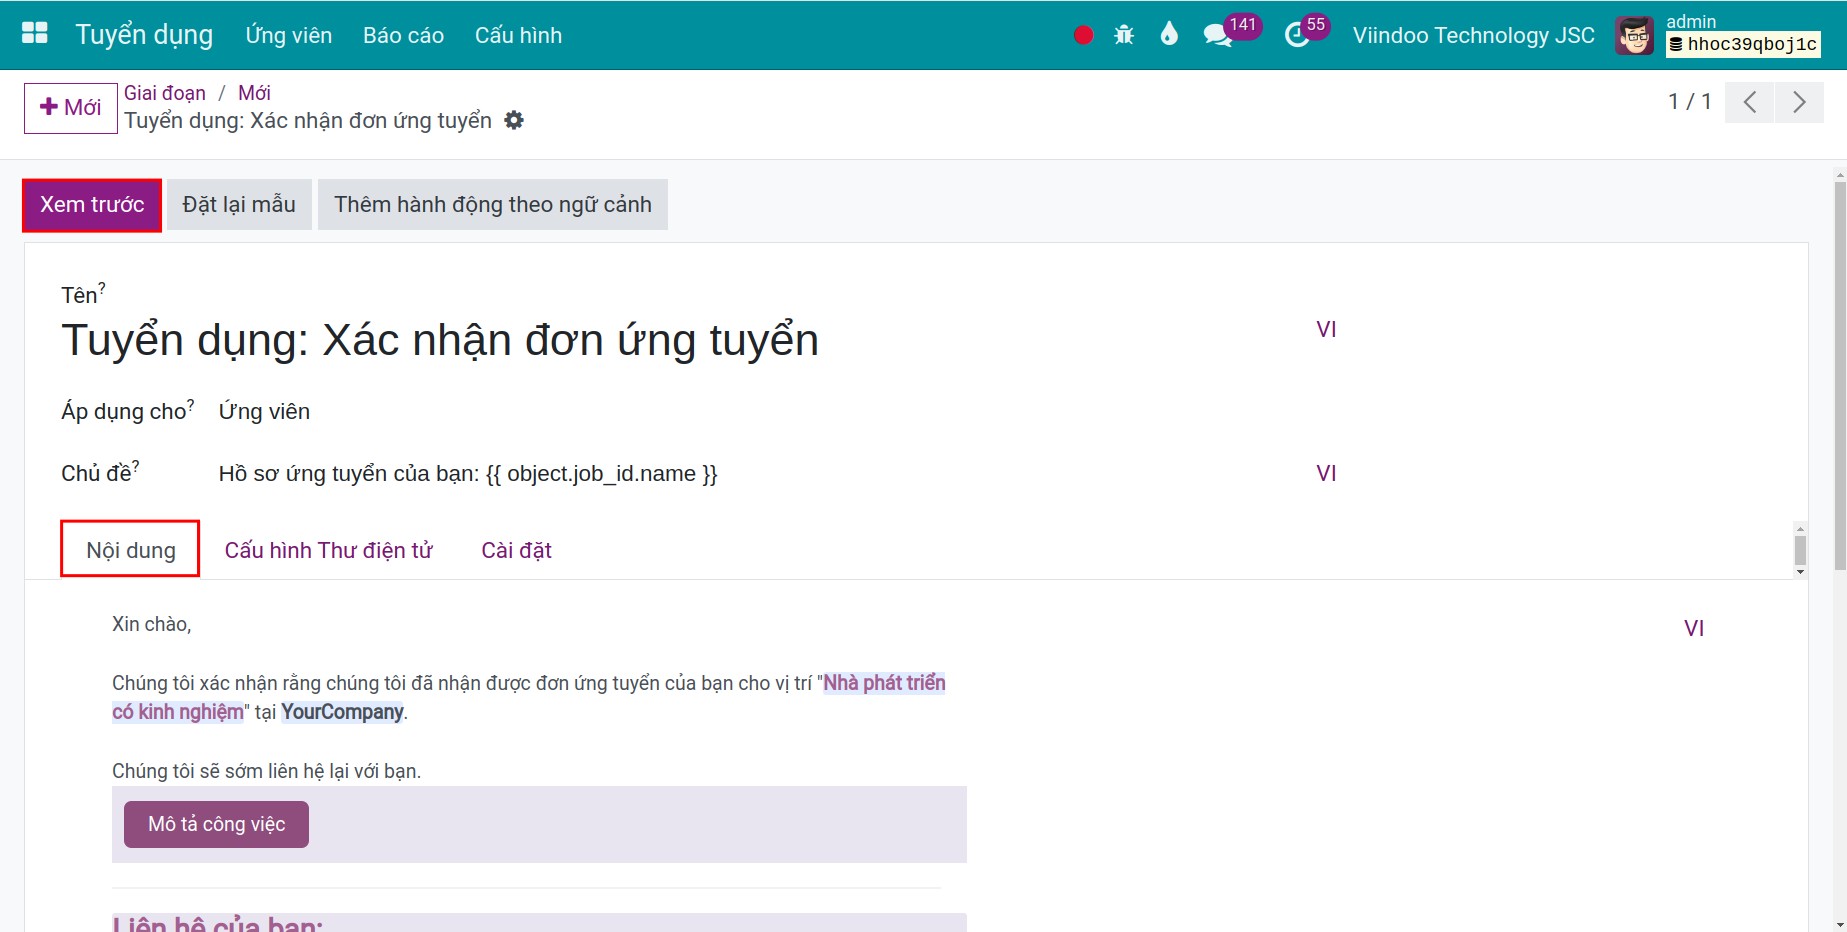The height and width of the screenshot is (932, 1847).
Task: Go to previous record with the left arrow
Action: point(1749,101)
